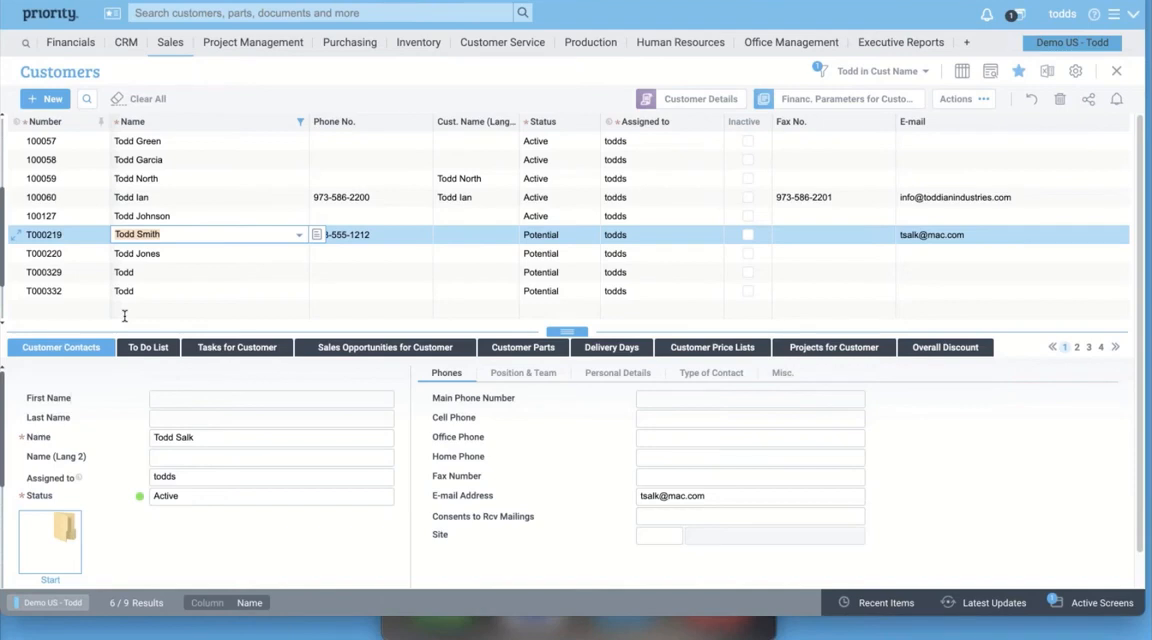Click the Start link under folder thumbnail
Viewport: 1152px width, 640px height.
[50, 580]
